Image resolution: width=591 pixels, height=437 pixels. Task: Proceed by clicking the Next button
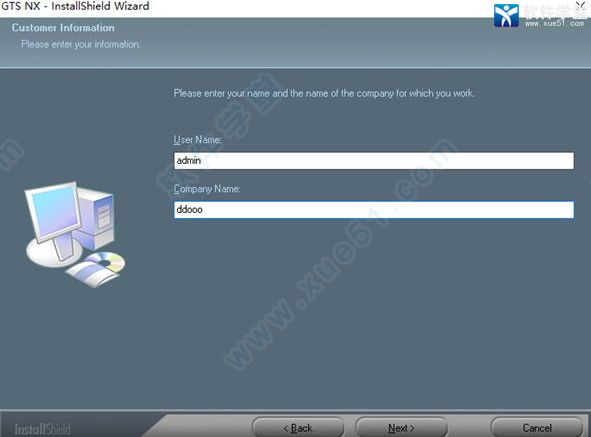pyautogui.click(x=401, y=428)
